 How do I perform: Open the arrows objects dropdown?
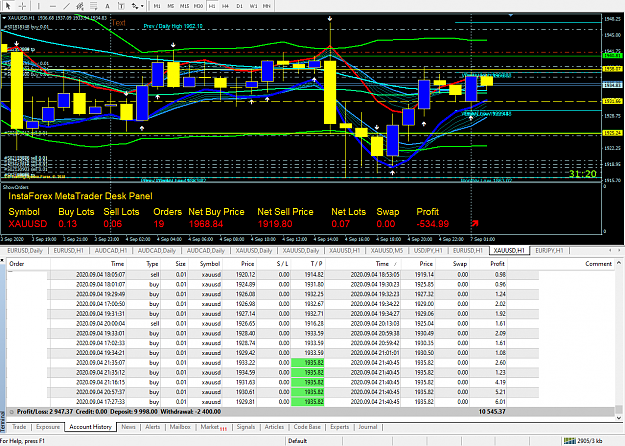click(138, 6)
